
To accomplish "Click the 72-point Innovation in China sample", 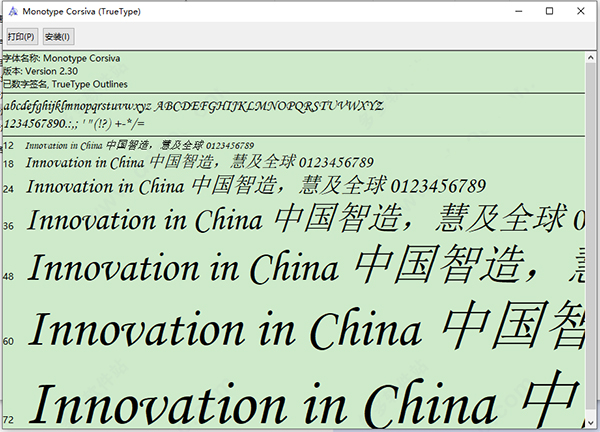I will click(x=307, y=401).
